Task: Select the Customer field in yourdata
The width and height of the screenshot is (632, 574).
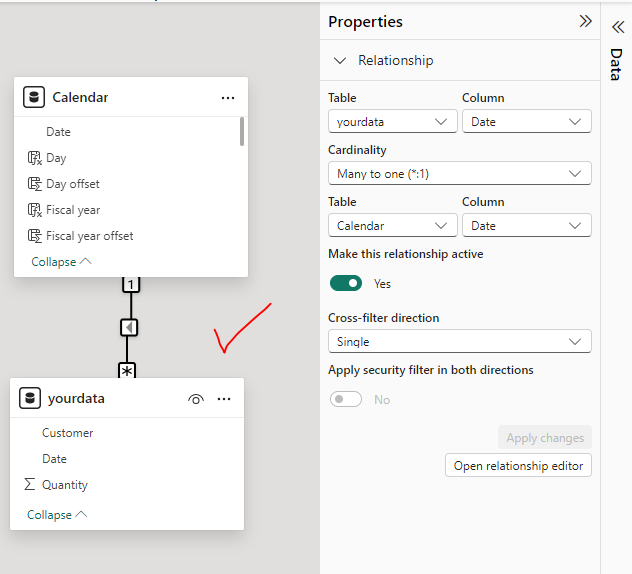Action: coord(68,433)
